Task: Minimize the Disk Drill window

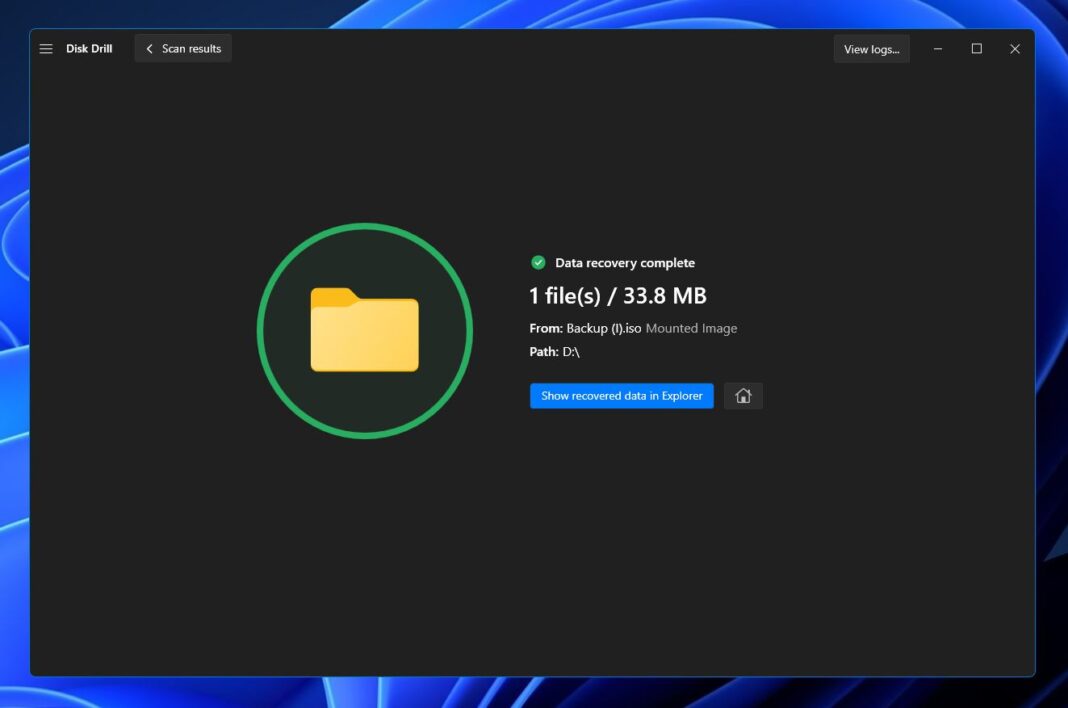Action: point(937,48)
